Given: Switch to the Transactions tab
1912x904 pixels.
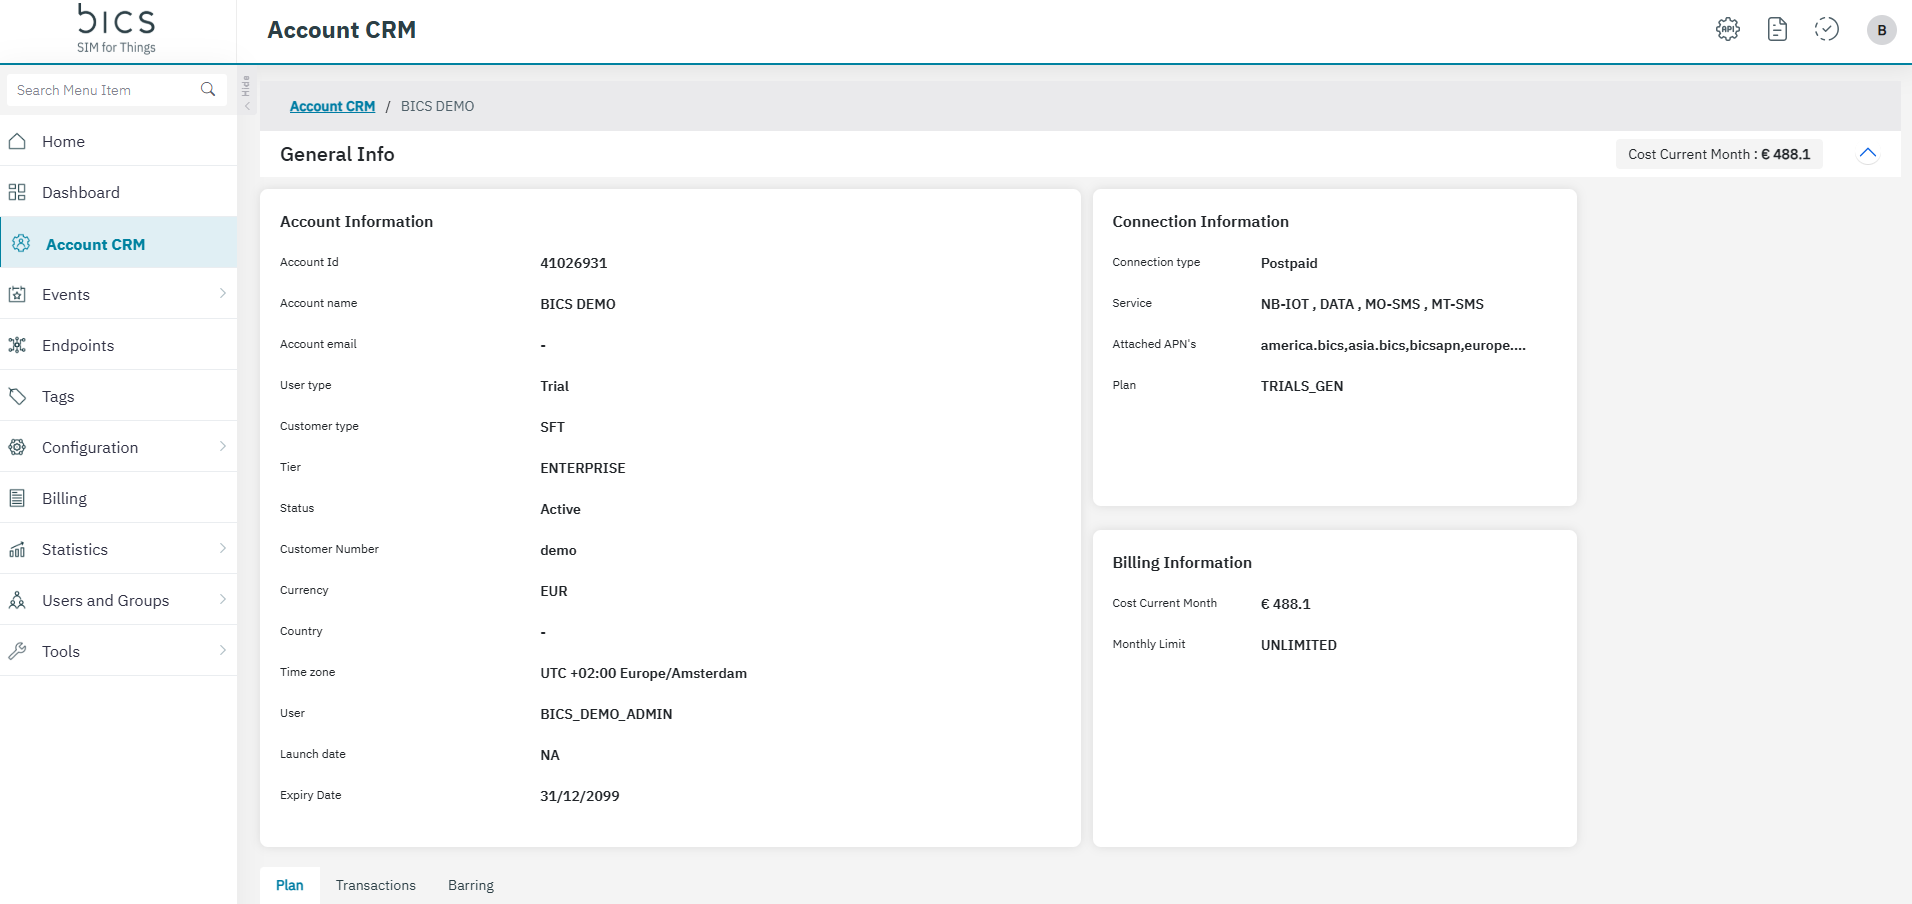Looking at the screenshot, I should (375, 886).
